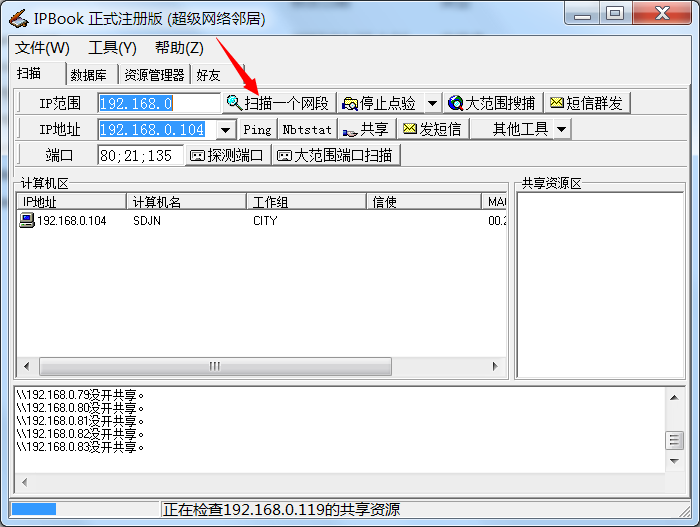Click the Ping button
This screenshot has width=700, height=527.
258,130
